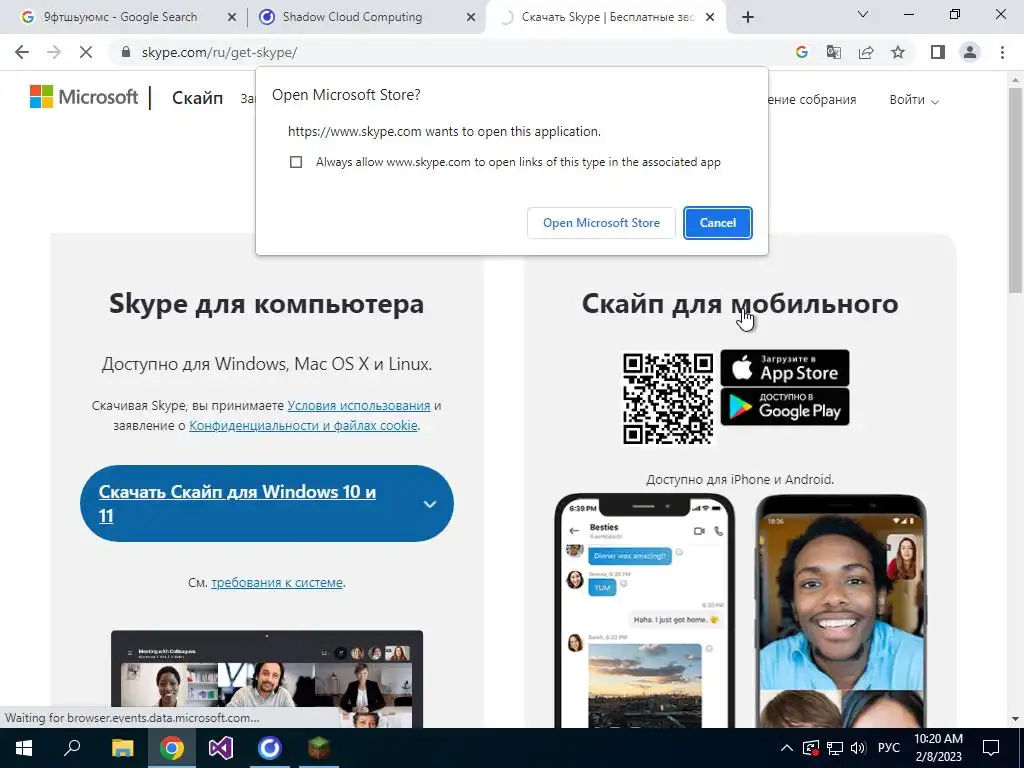
Task: Click the network tray icon
Action: click(x=835, y=748)
